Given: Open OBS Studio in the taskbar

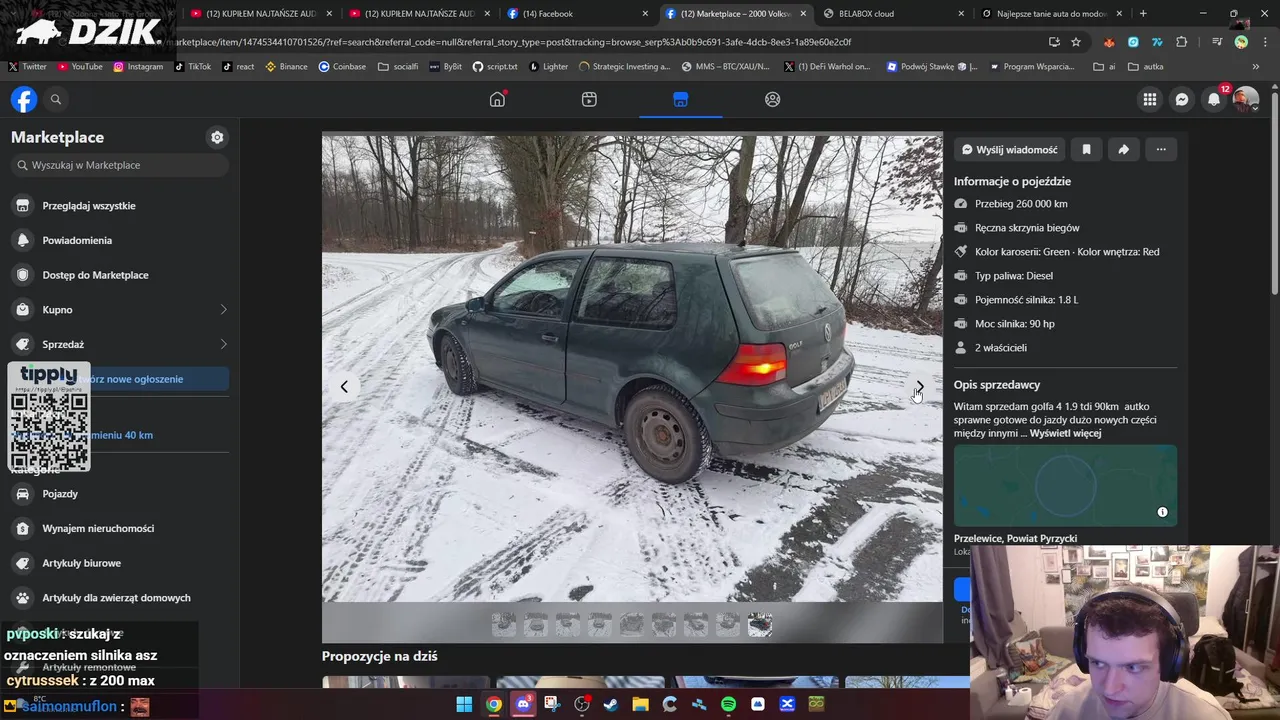Looking at the screenshot, I should (x=582, y=704).
